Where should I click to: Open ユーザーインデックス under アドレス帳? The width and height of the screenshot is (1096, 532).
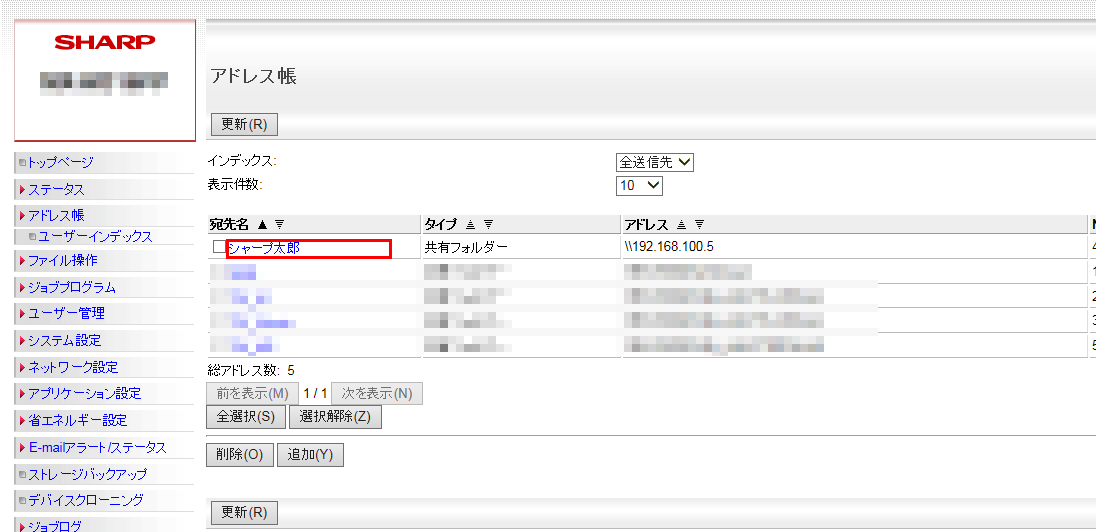pos(96,237)
